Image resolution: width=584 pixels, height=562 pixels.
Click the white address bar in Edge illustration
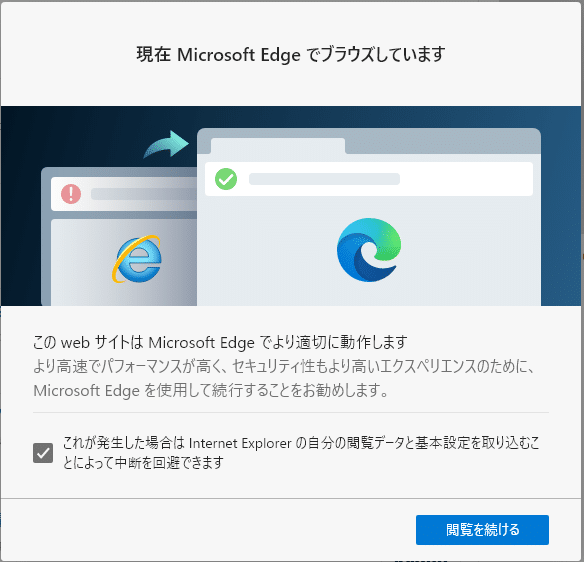369,179
